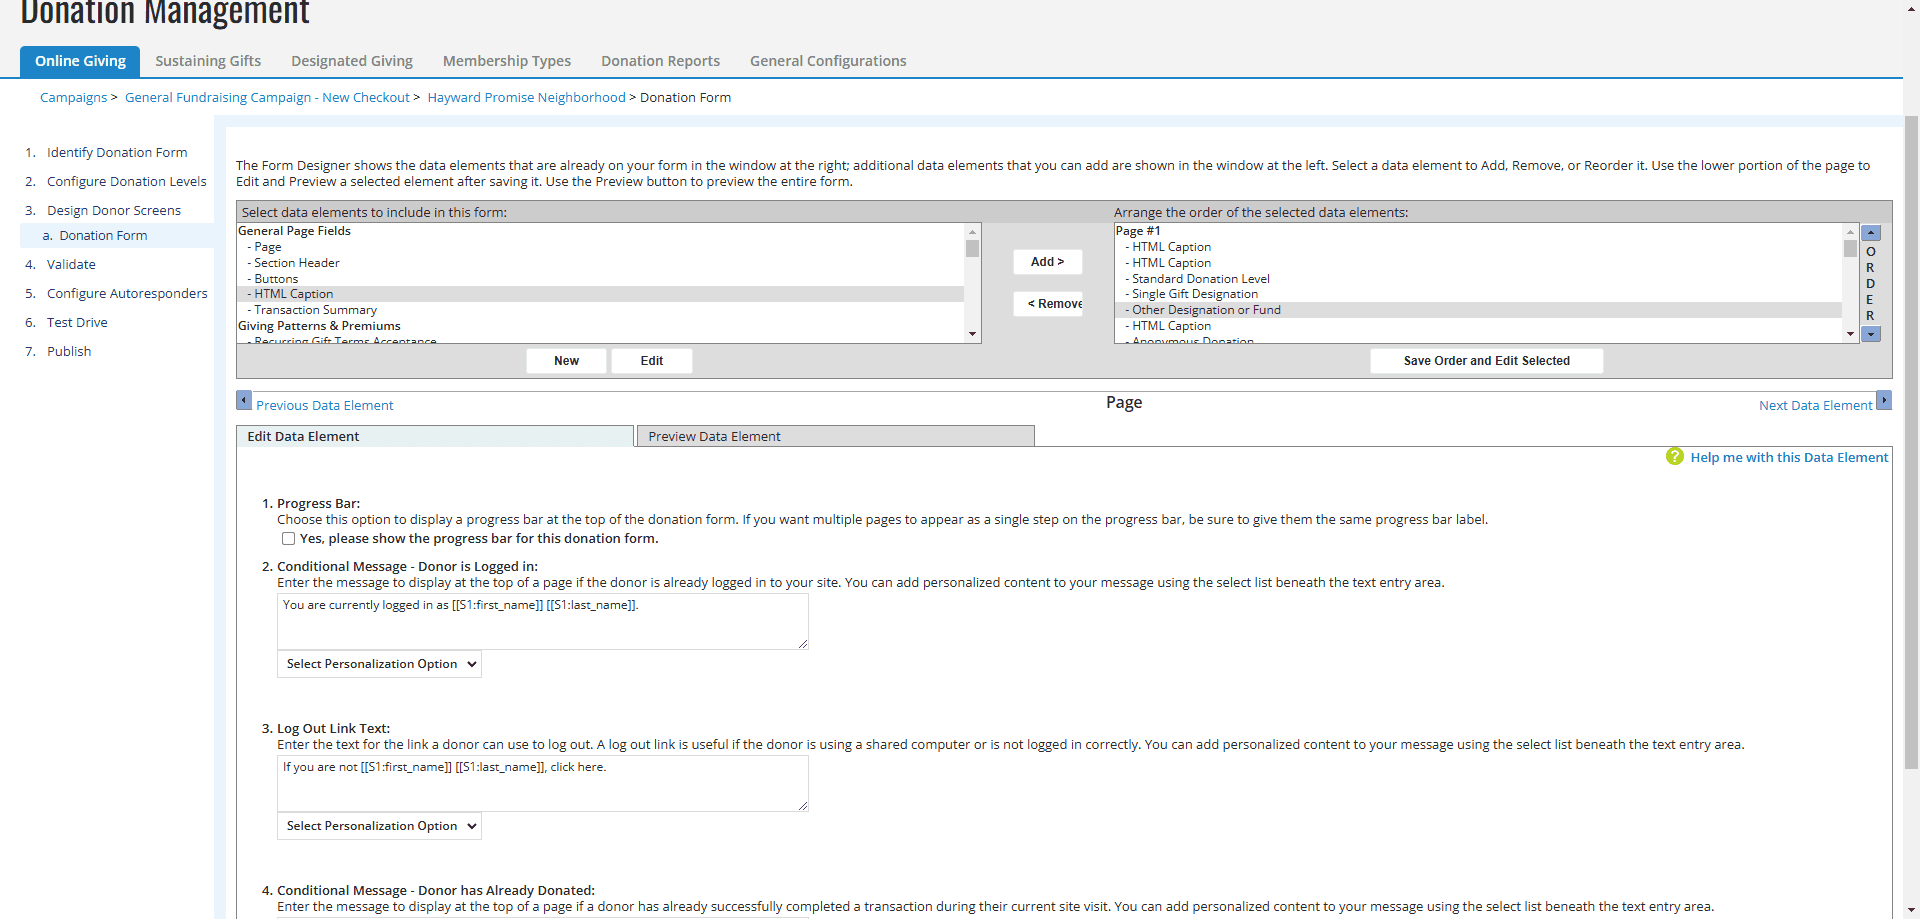Open the Donation Reports tab
The image size is (1920, 919).
[x=660, y=61]
